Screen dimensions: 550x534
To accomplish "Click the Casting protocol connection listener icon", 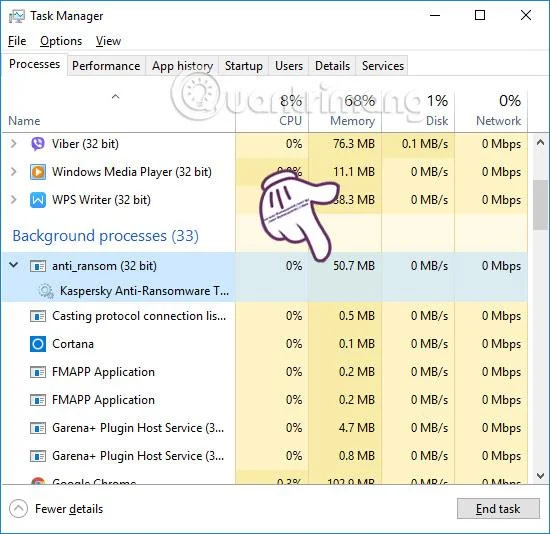I will pyautogui.click(x=38, y=316).
